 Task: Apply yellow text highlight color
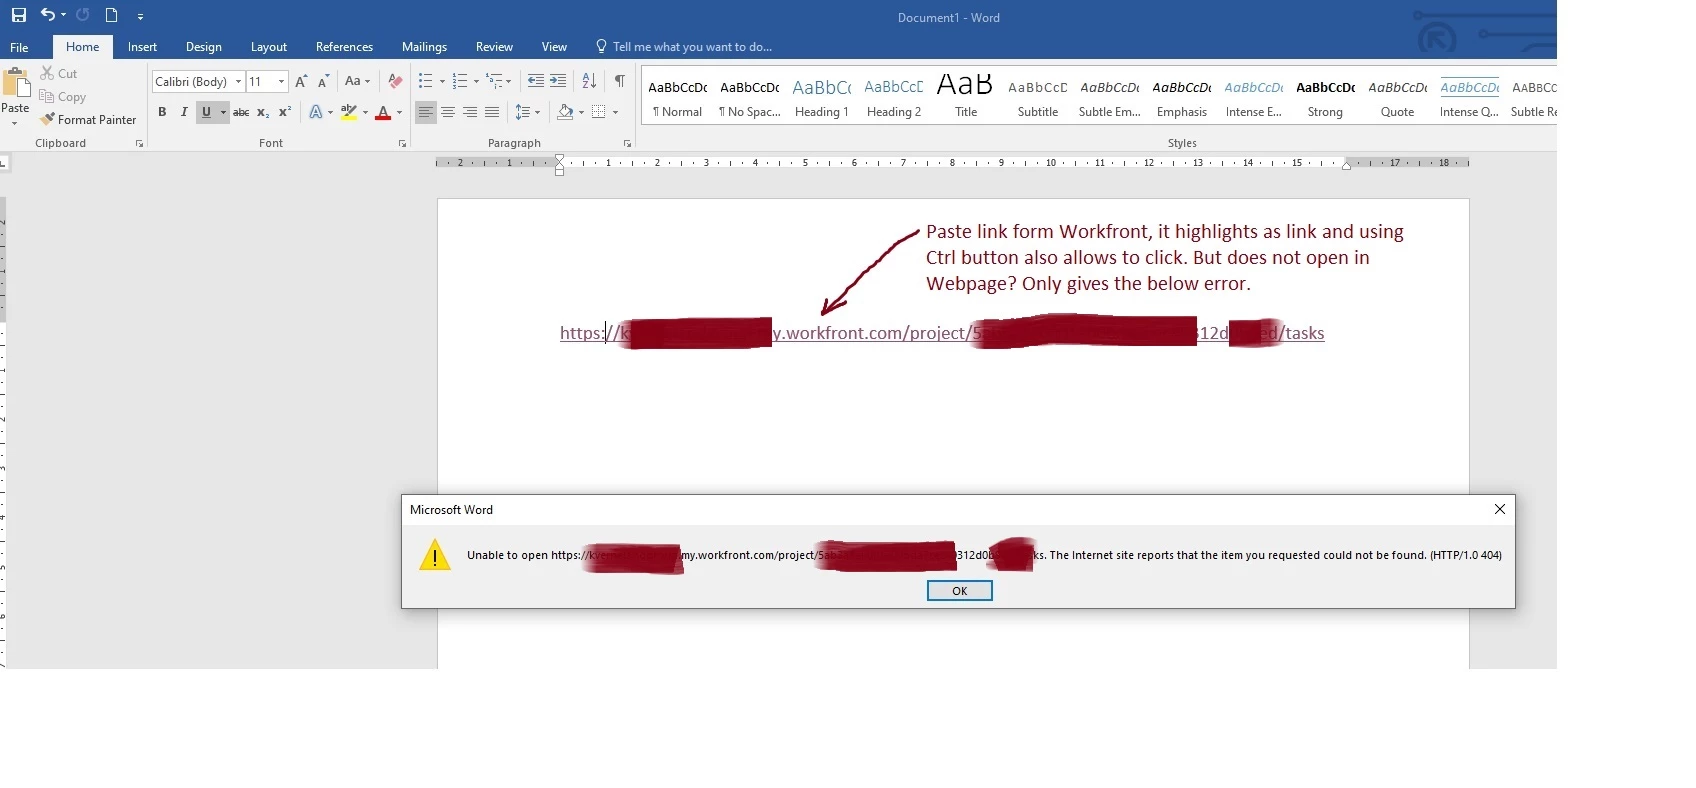(x=348, y=112)
